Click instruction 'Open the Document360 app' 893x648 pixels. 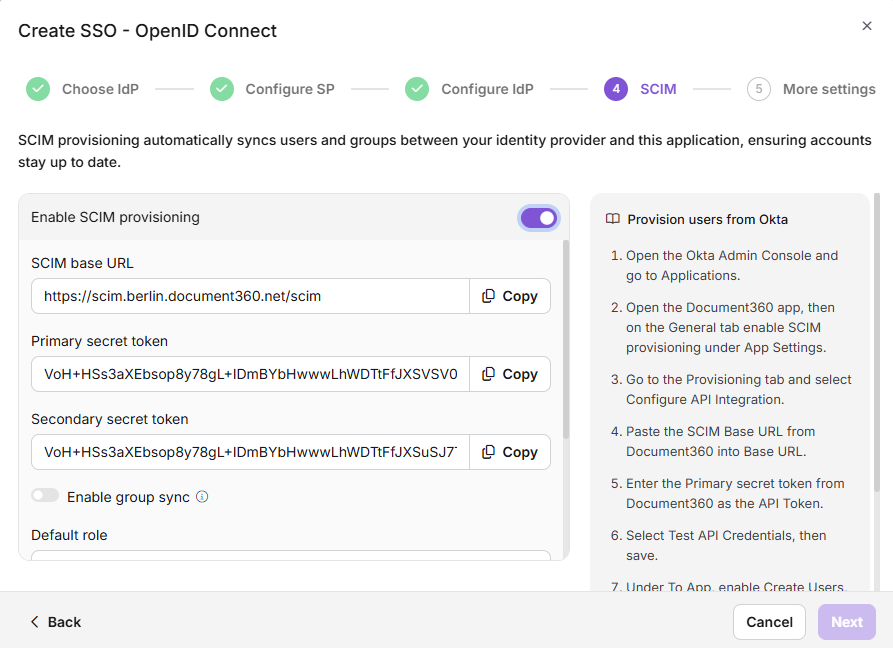click(x=730, y=327)
